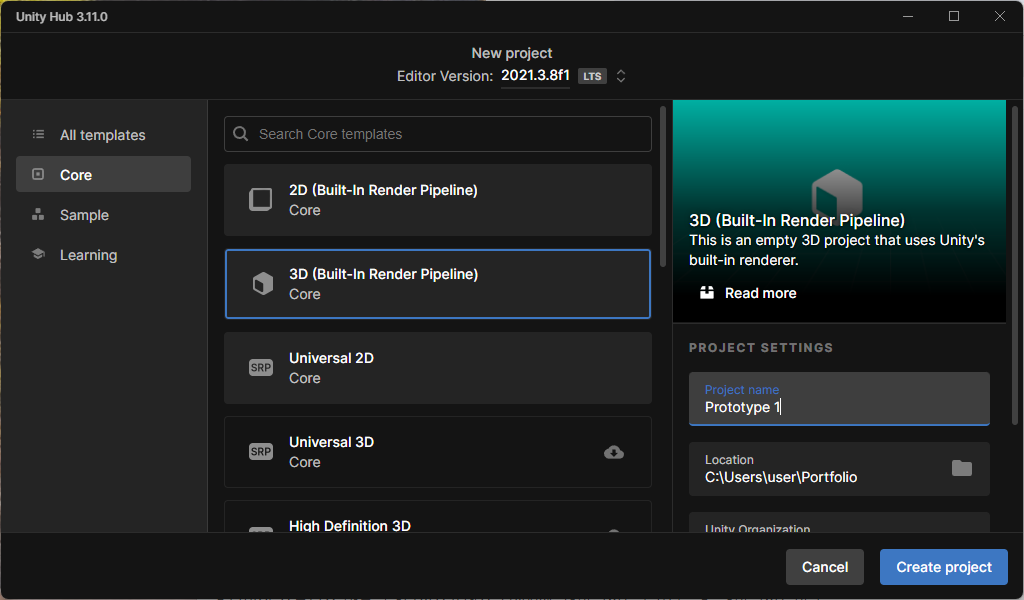1024x600 pixels.
Task: Select Universal 3D template
Action: tap(438, 452)
